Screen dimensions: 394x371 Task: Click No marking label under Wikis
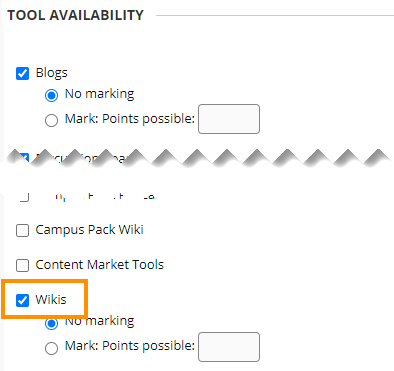pyautogui.click(x=99, y=321)
